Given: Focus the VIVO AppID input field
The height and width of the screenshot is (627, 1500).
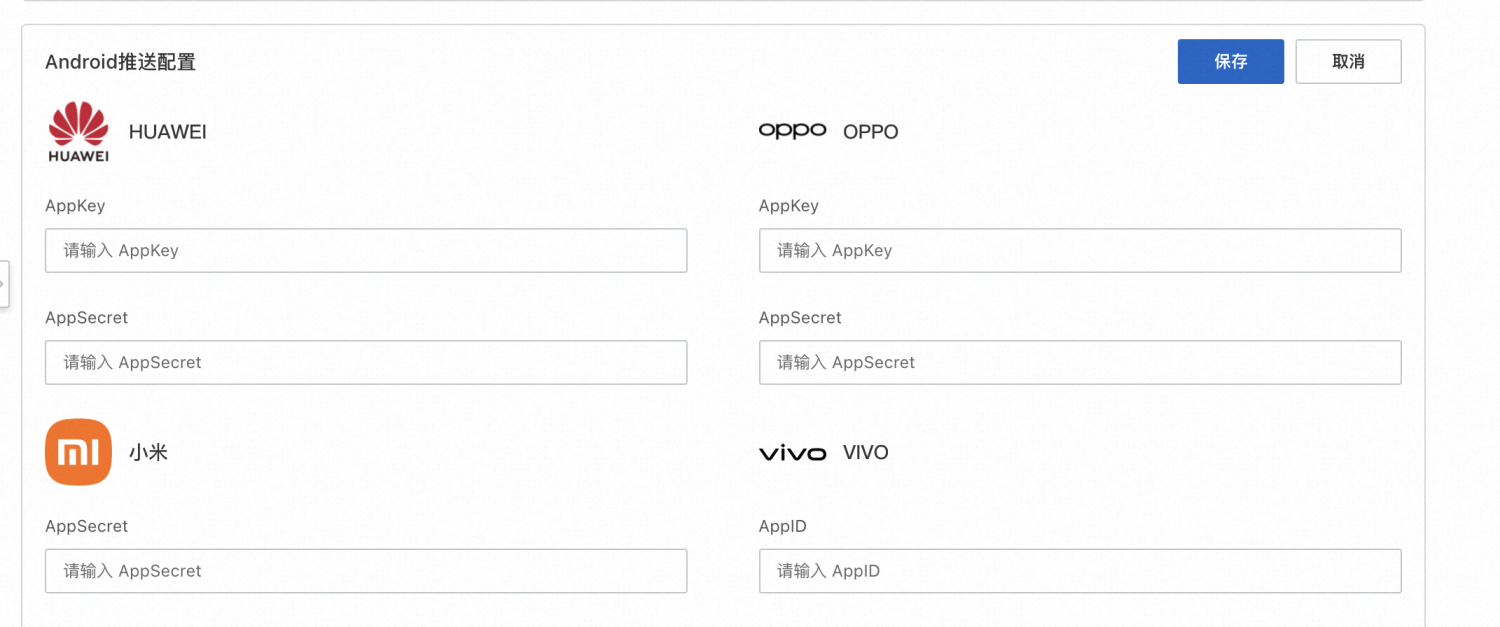Looking at the screenshot, I should pyautogui.click(x=1080, y=571).
